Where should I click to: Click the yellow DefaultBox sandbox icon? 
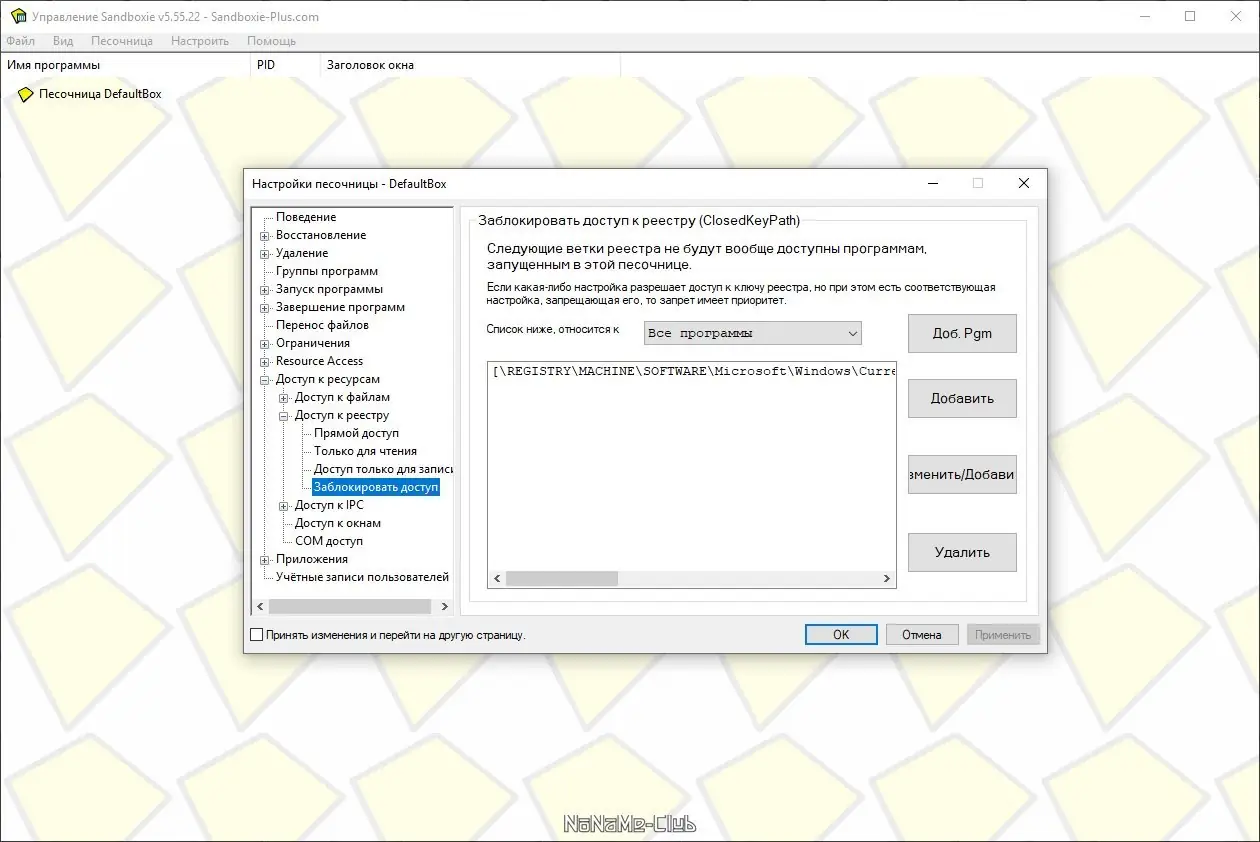26,94
